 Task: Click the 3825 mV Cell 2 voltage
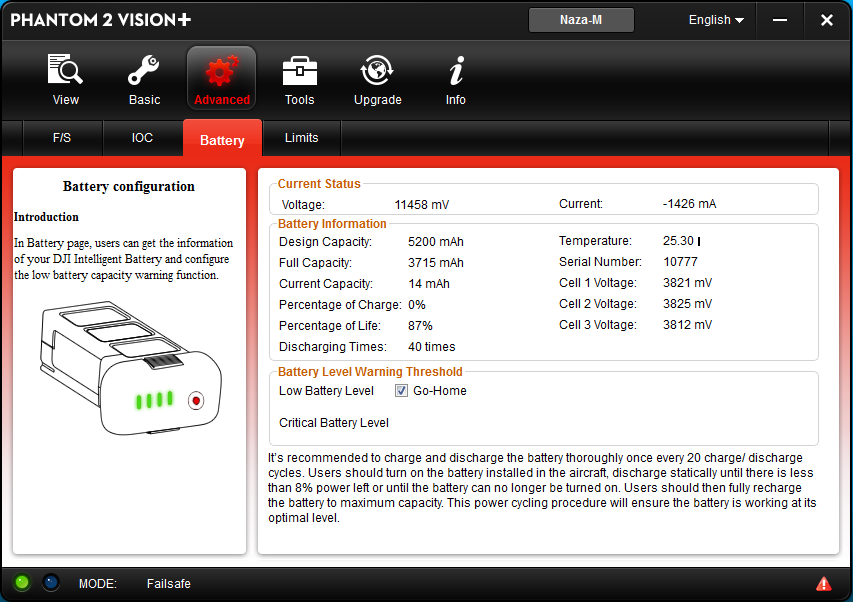click(x=687, y=304)
